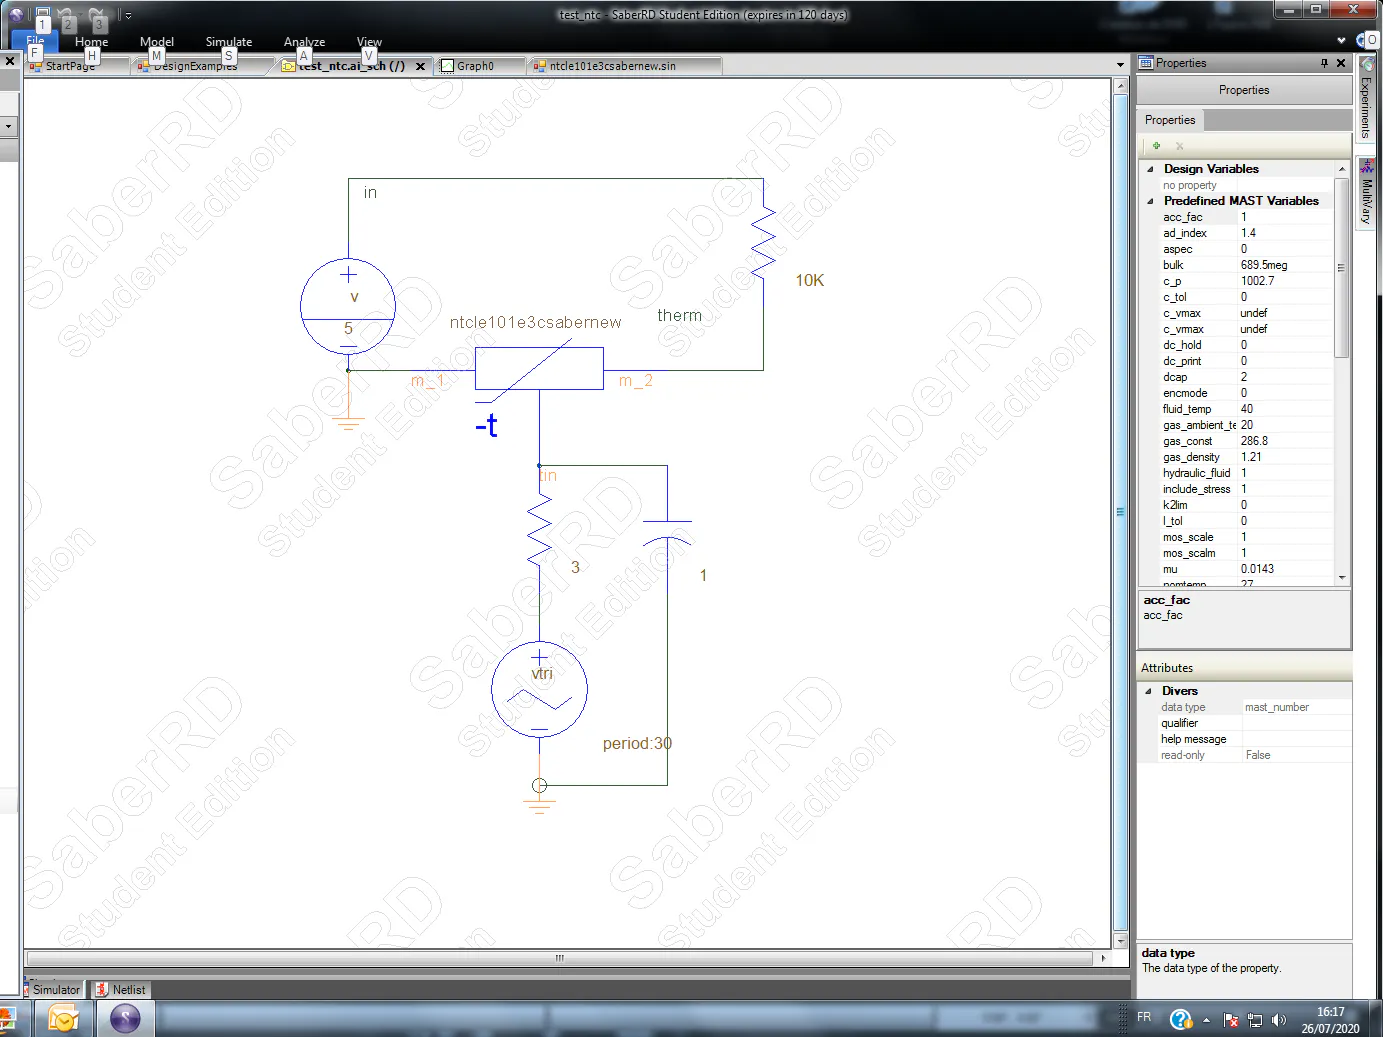Open the document tabs list dropdown
Image resolution: width=1383 pixels, height=1037 pixels.
1120,65
